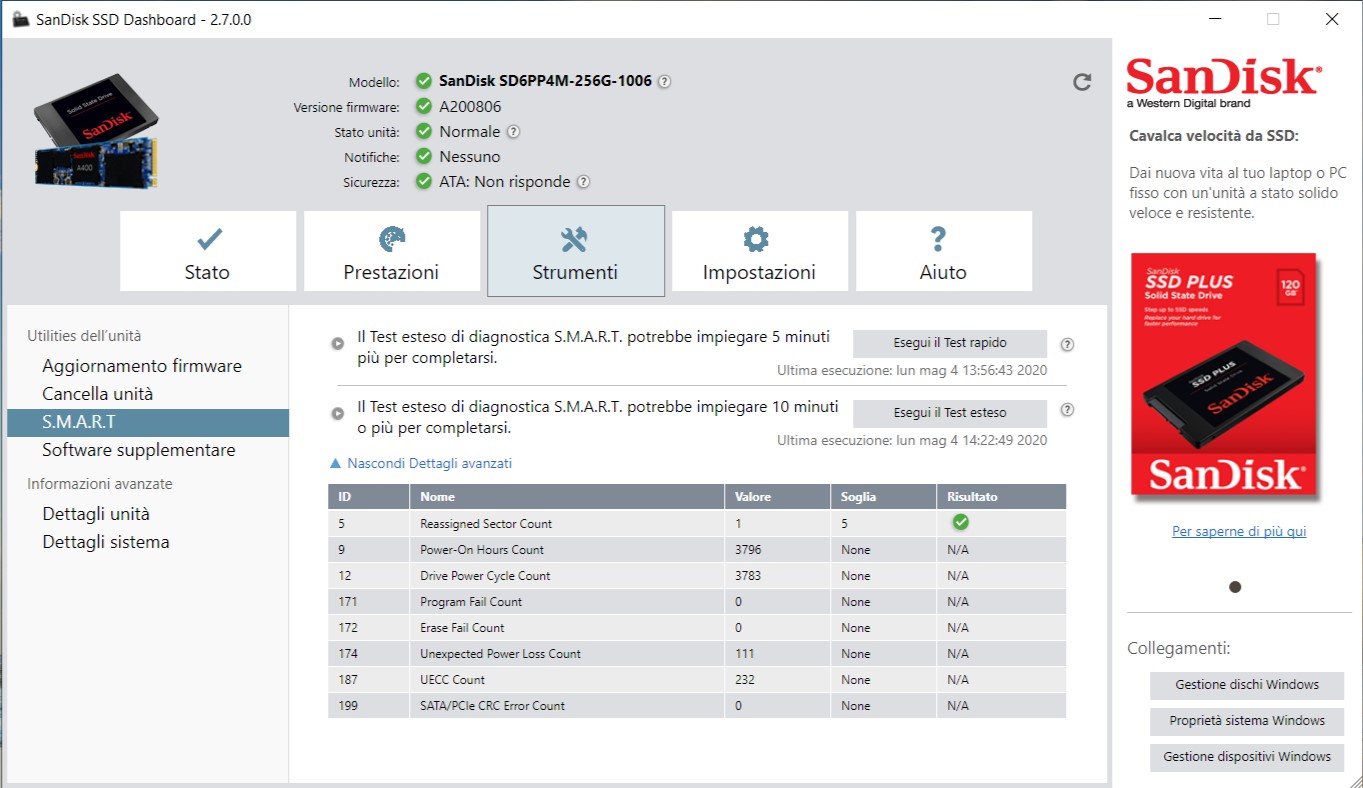Select SATA/PCIe CRC Error Count row

tap(697, 705)
